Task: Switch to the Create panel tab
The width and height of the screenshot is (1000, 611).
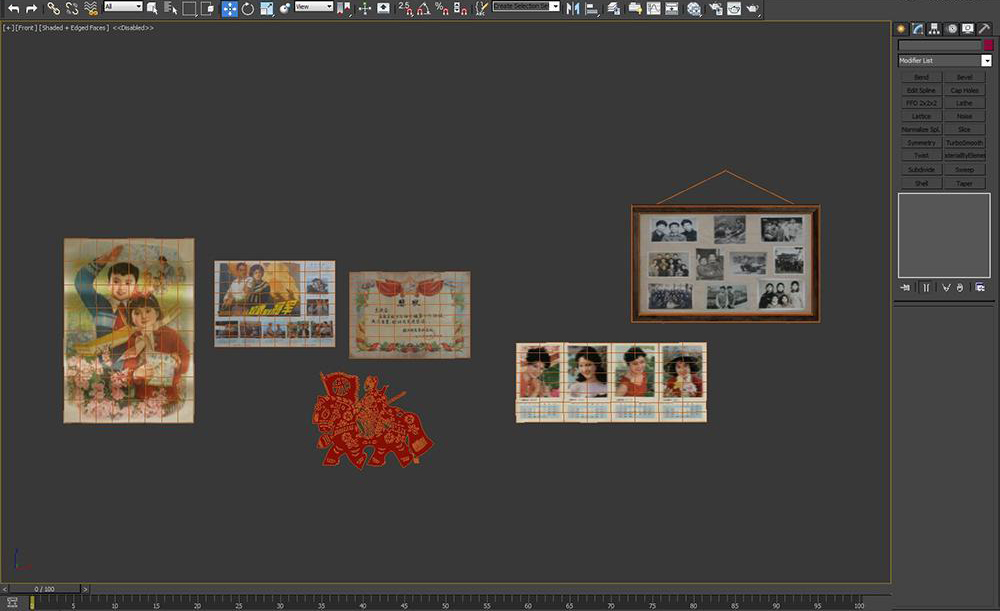Action: 901,29
